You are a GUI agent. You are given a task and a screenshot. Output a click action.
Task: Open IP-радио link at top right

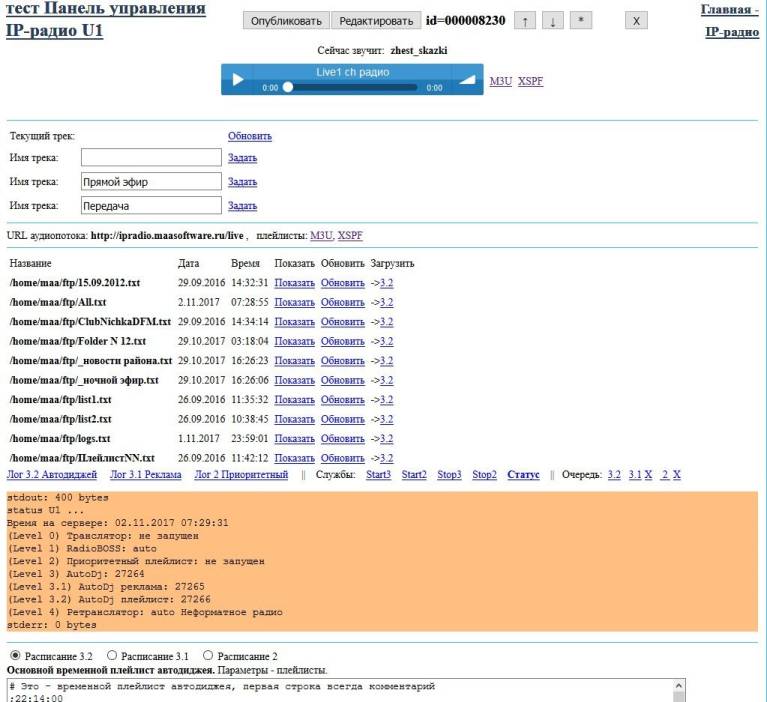coord(732,32)
